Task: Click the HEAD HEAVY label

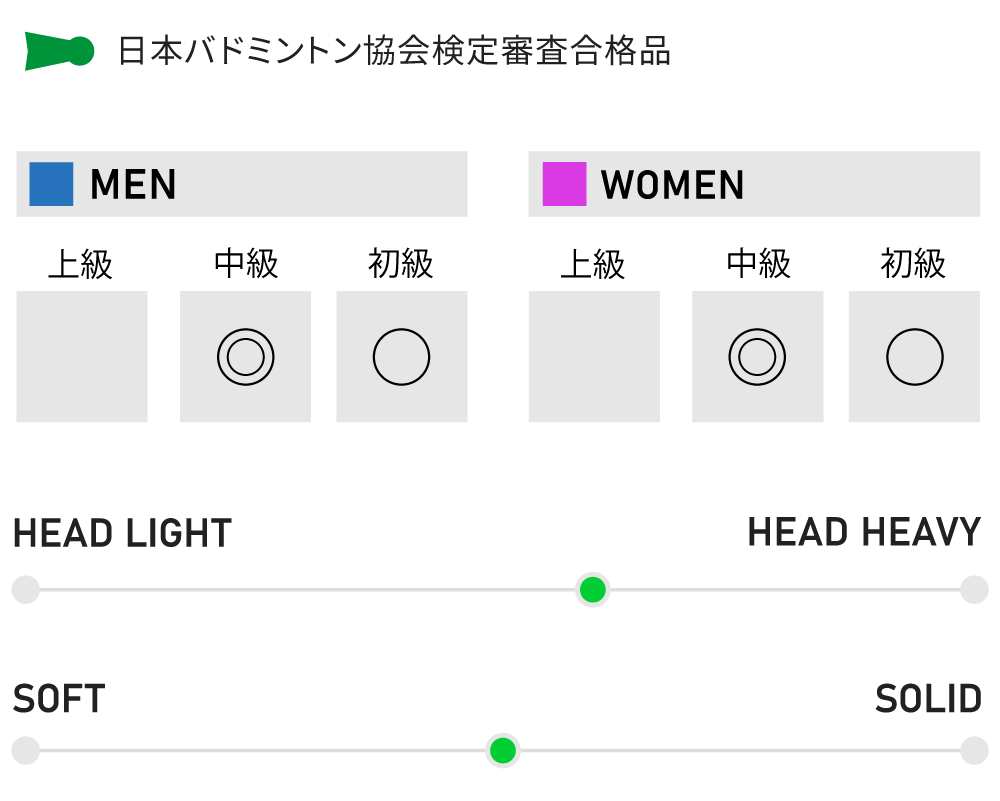Action: [x=864, y=533]
